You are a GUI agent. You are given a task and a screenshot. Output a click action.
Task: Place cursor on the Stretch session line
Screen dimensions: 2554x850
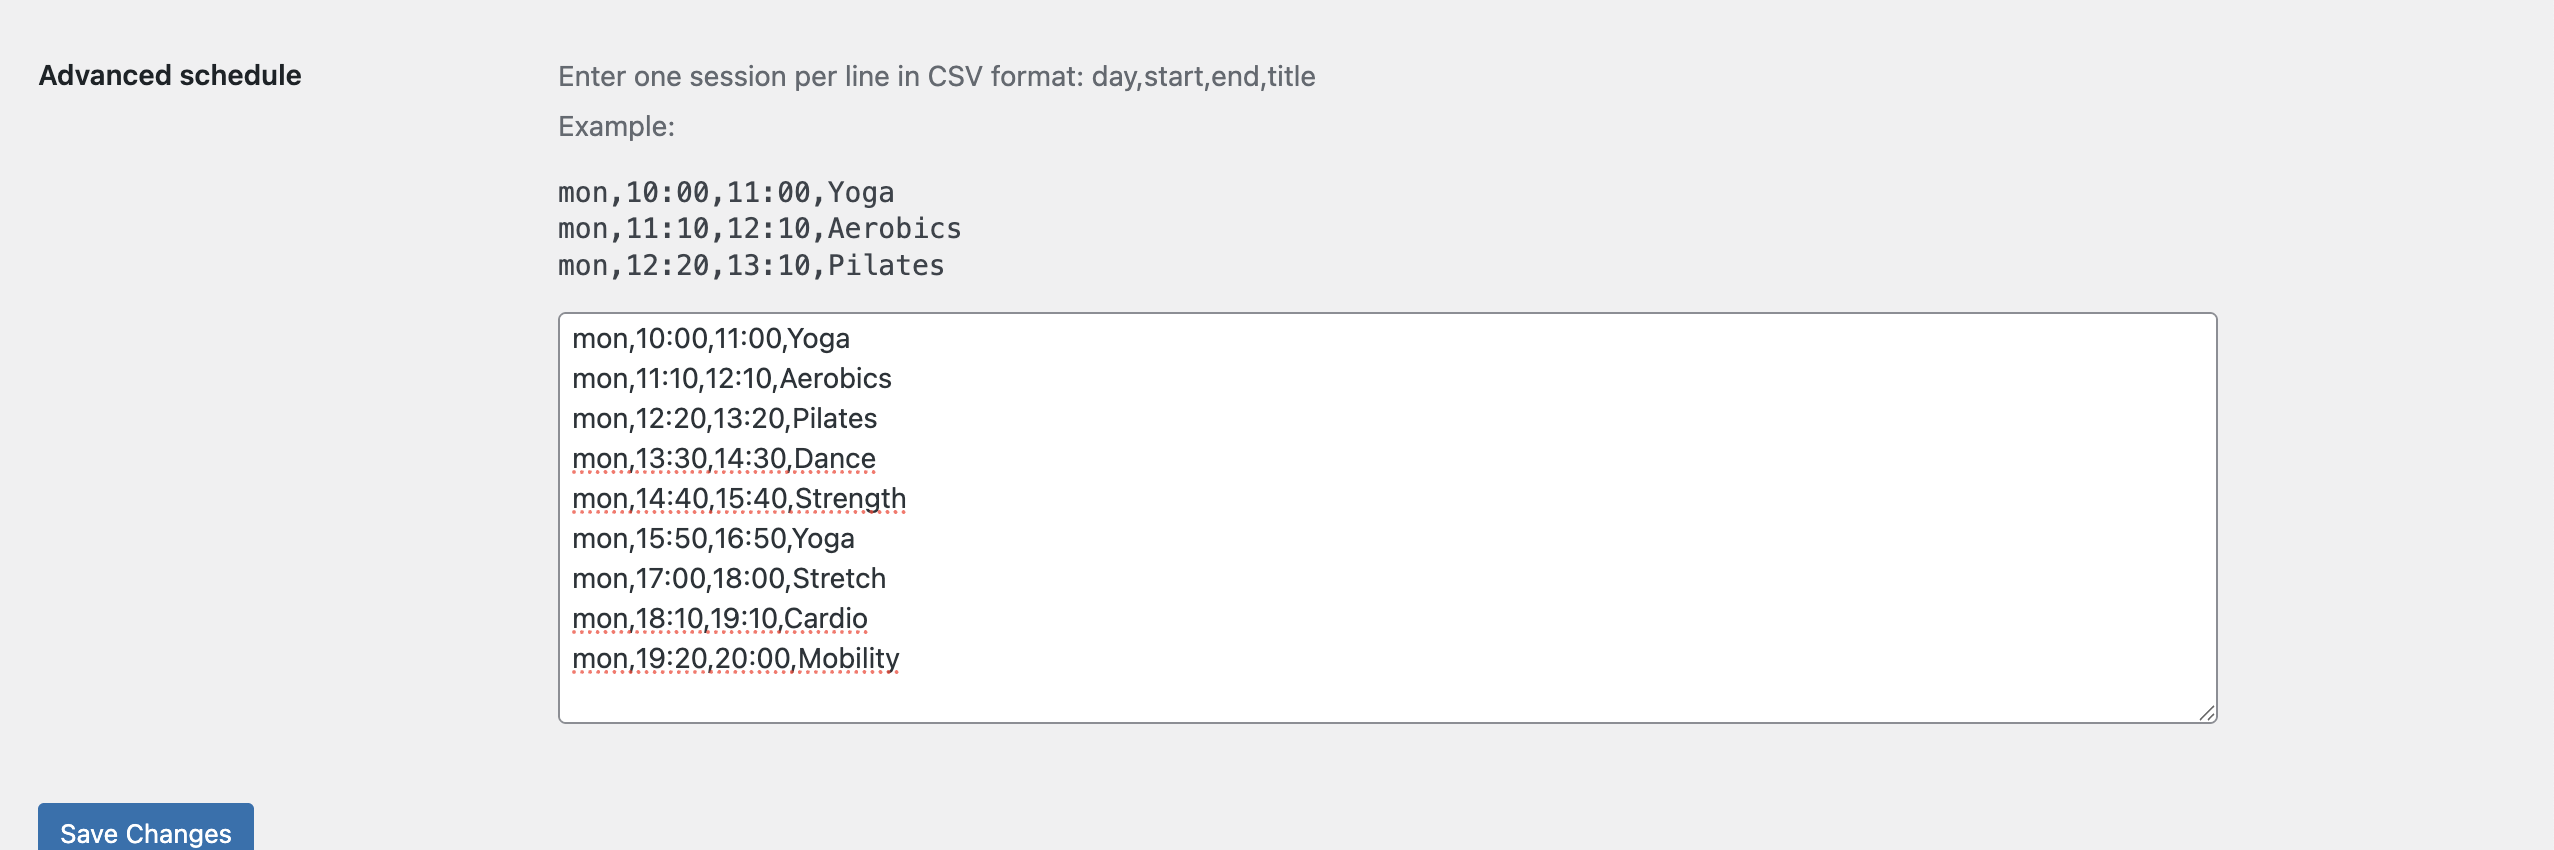(728, 579)
